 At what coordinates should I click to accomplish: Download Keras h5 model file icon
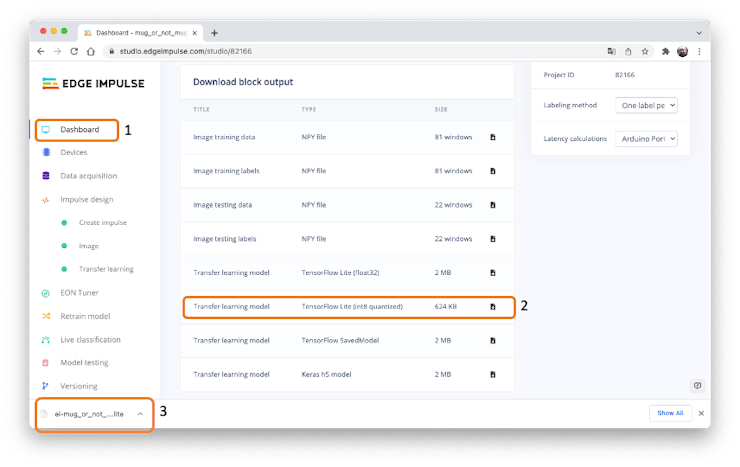[493, 375]
